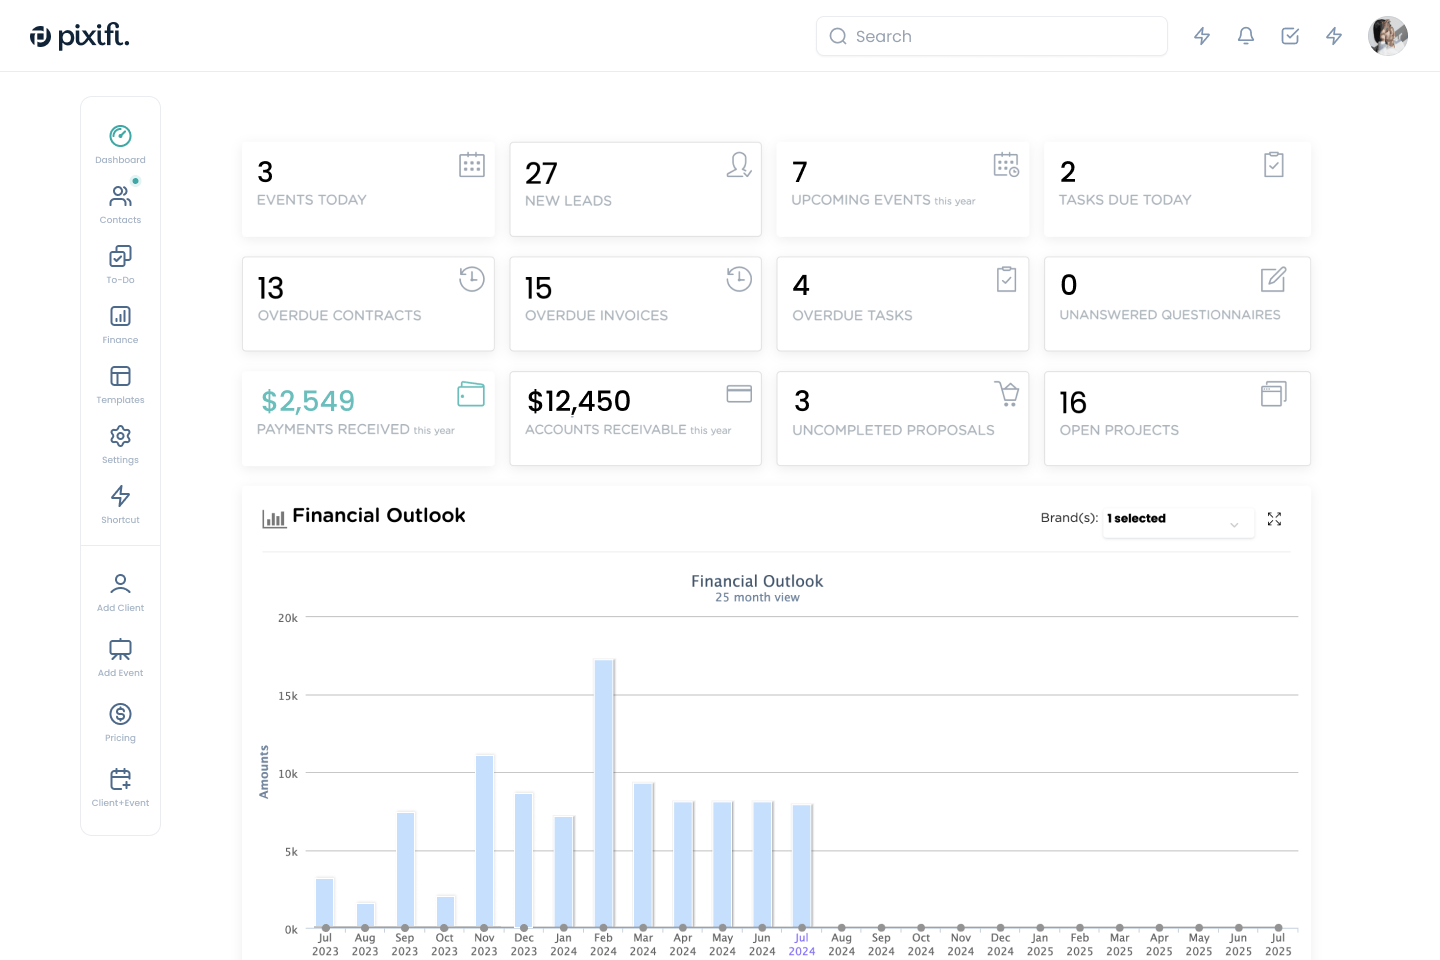Go to the Finance section
The image size is (1440, 960).
pos(120,324)
